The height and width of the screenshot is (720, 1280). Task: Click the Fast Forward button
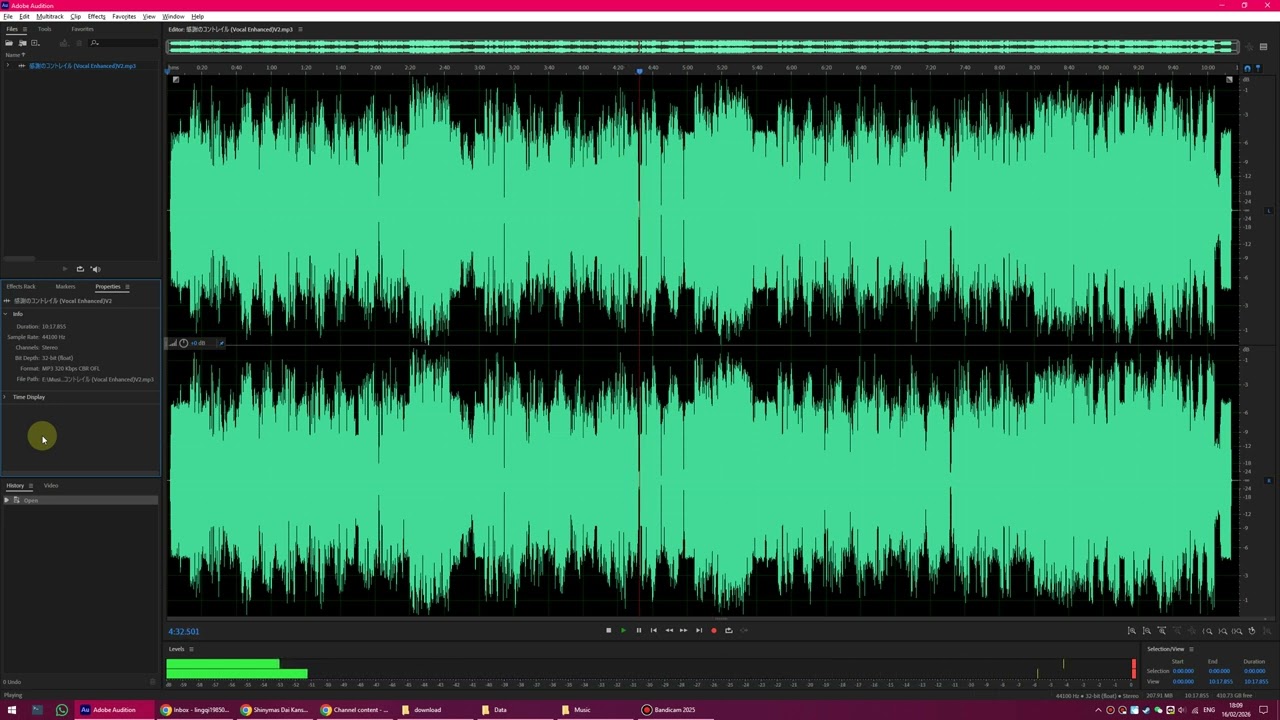click(x=683, y=631)
